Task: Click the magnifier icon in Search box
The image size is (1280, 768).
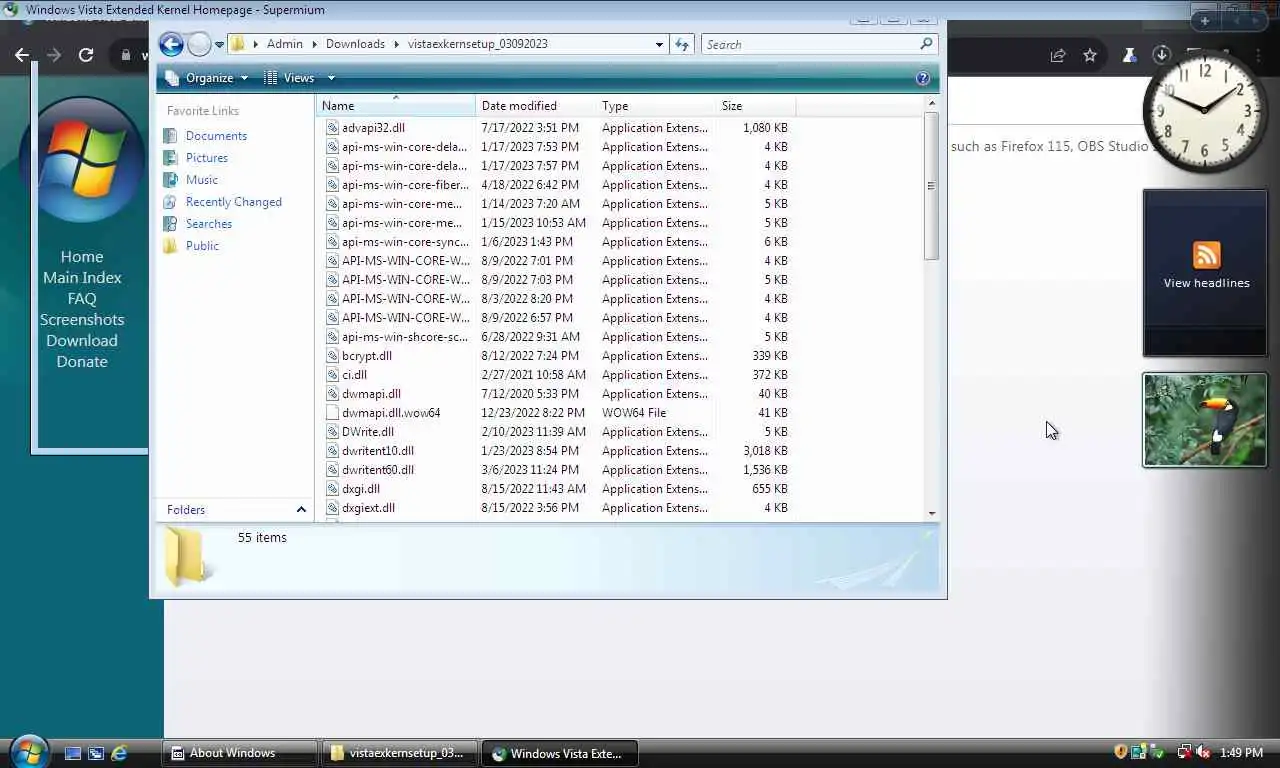Action: [x=926, y=44]
